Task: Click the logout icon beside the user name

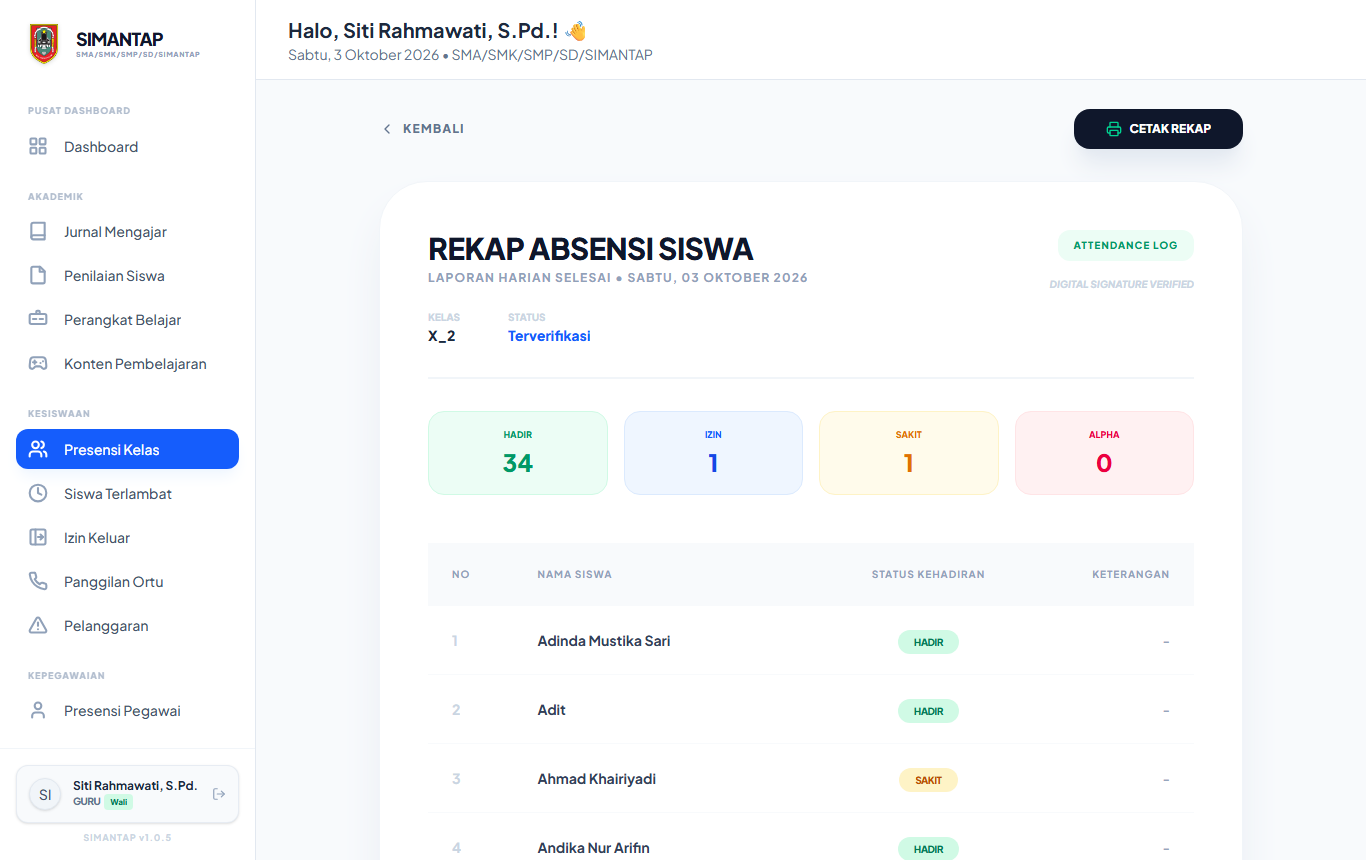Action: click(219, 794)
